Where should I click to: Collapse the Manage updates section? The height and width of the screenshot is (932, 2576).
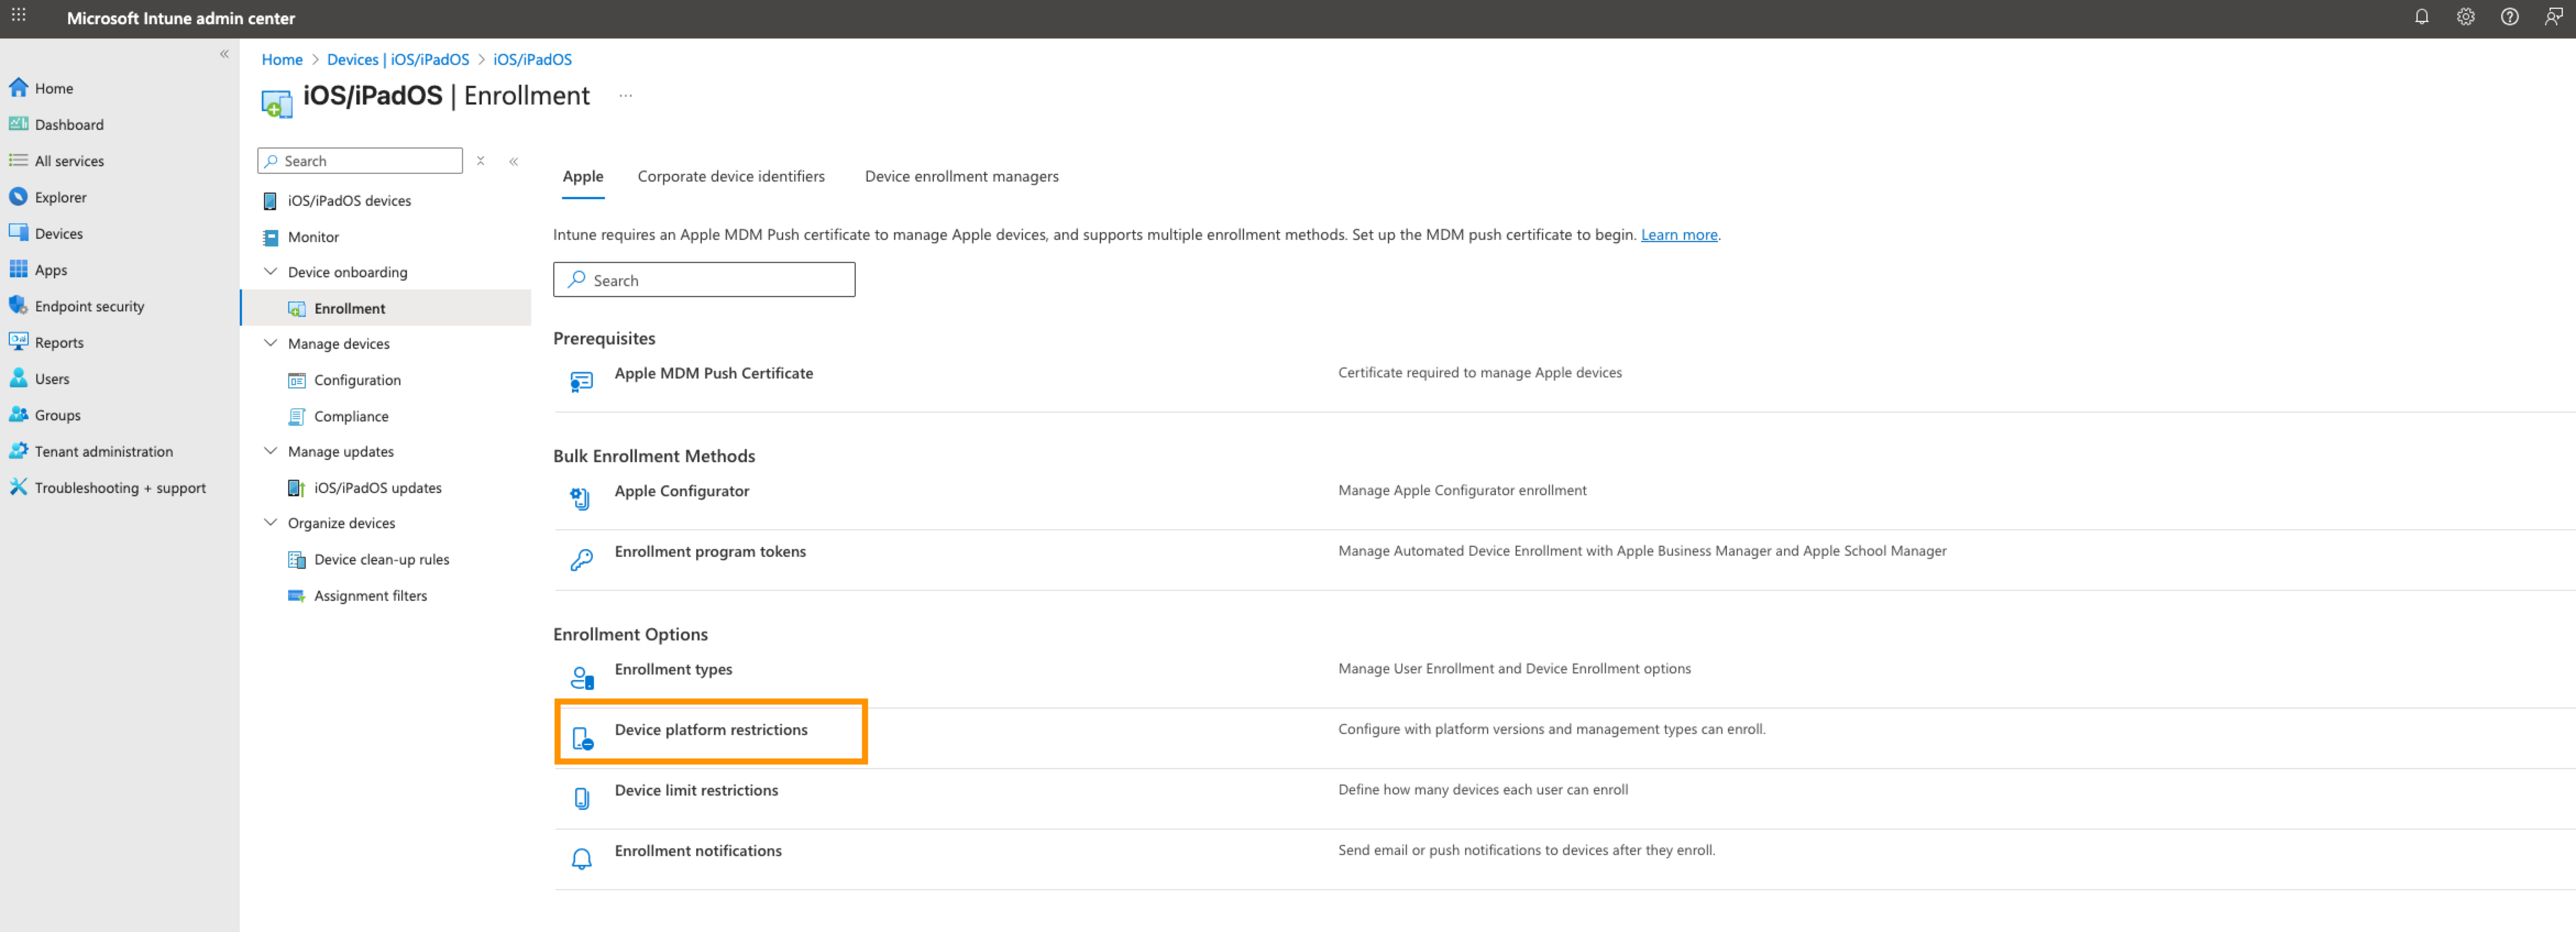pyautogui.click(x=270, y=450)
